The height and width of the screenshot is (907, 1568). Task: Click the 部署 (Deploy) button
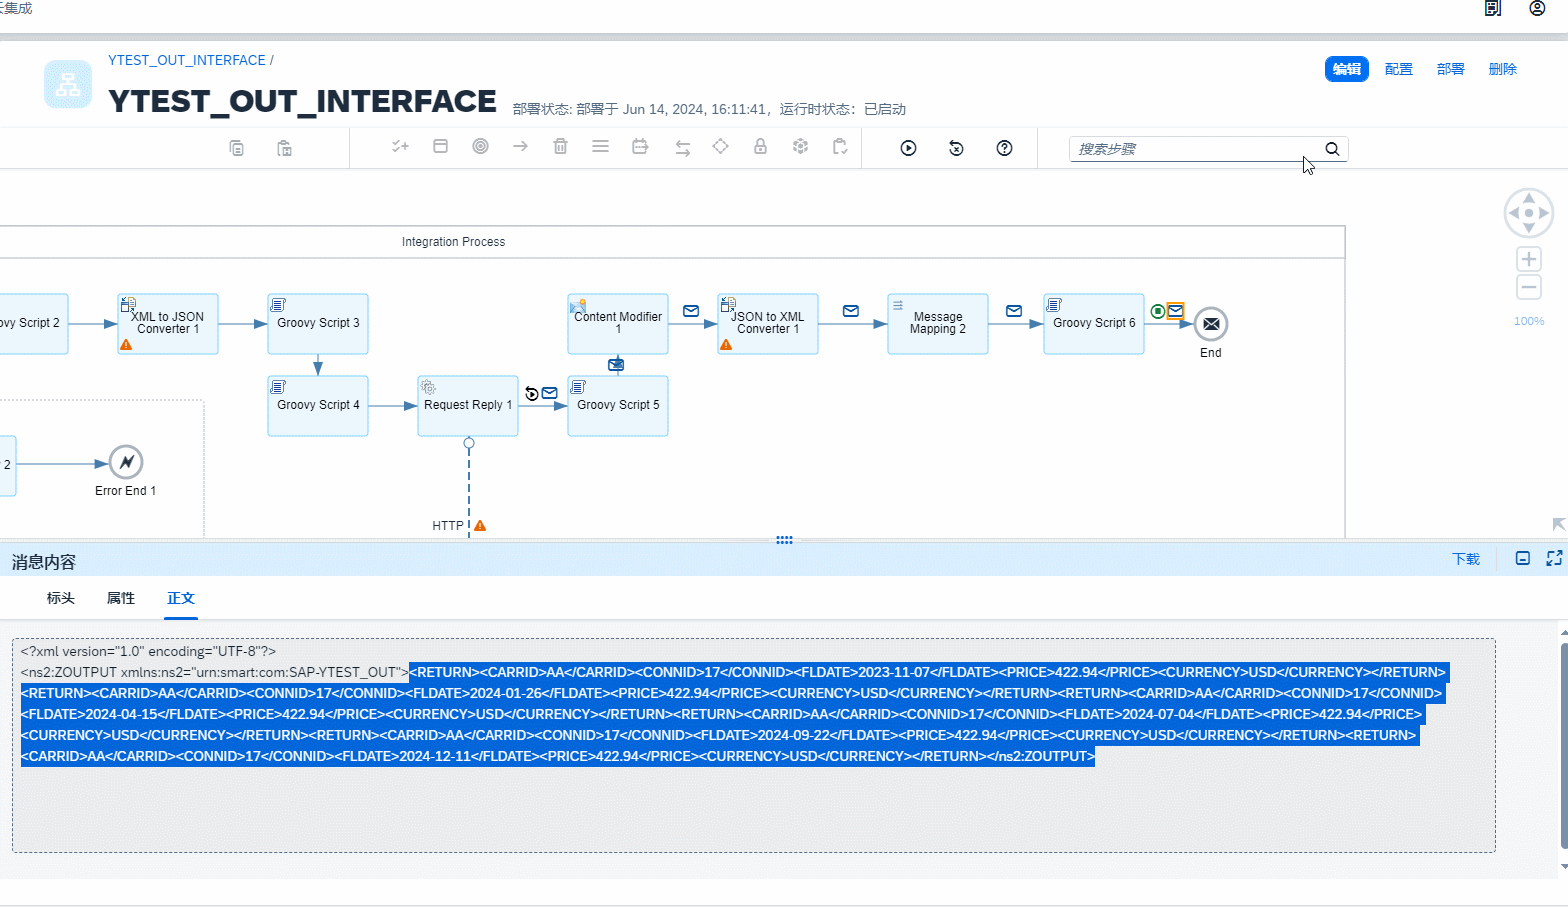coord(1450,69)
